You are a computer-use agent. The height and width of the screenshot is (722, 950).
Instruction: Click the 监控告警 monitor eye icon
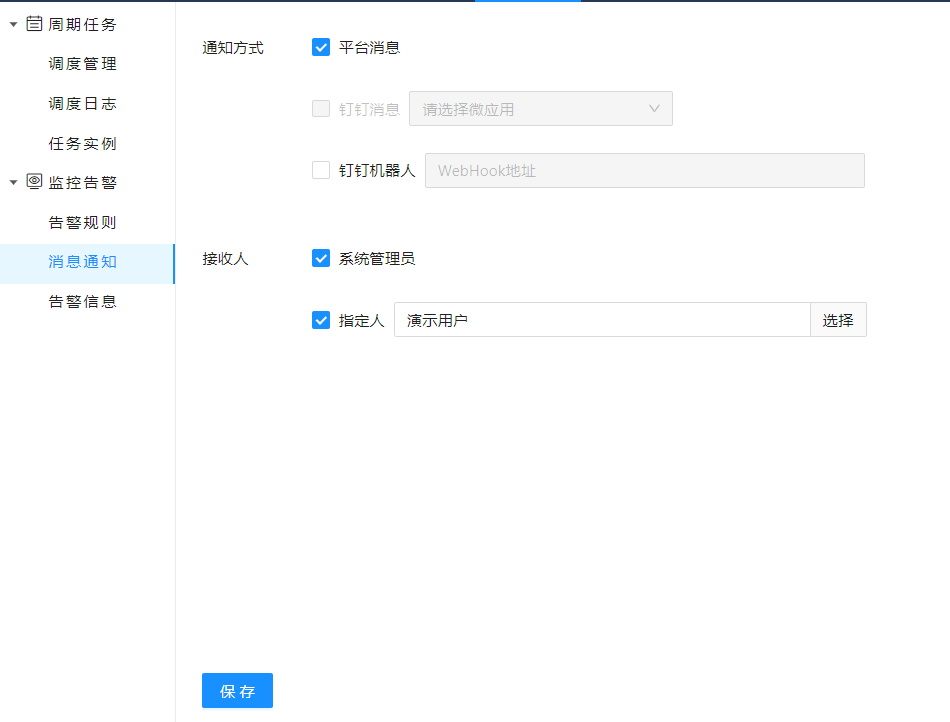(x=34, y=182)
